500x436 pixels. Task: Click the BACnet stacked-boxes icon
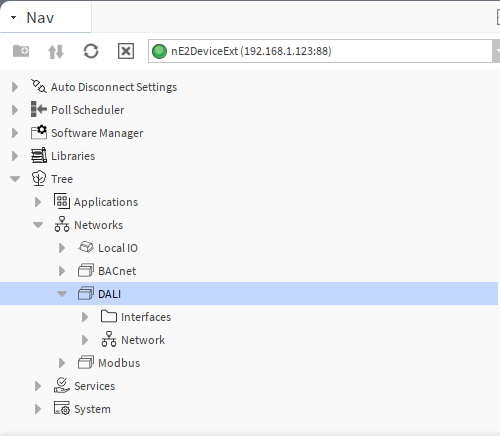click(86, 270)
